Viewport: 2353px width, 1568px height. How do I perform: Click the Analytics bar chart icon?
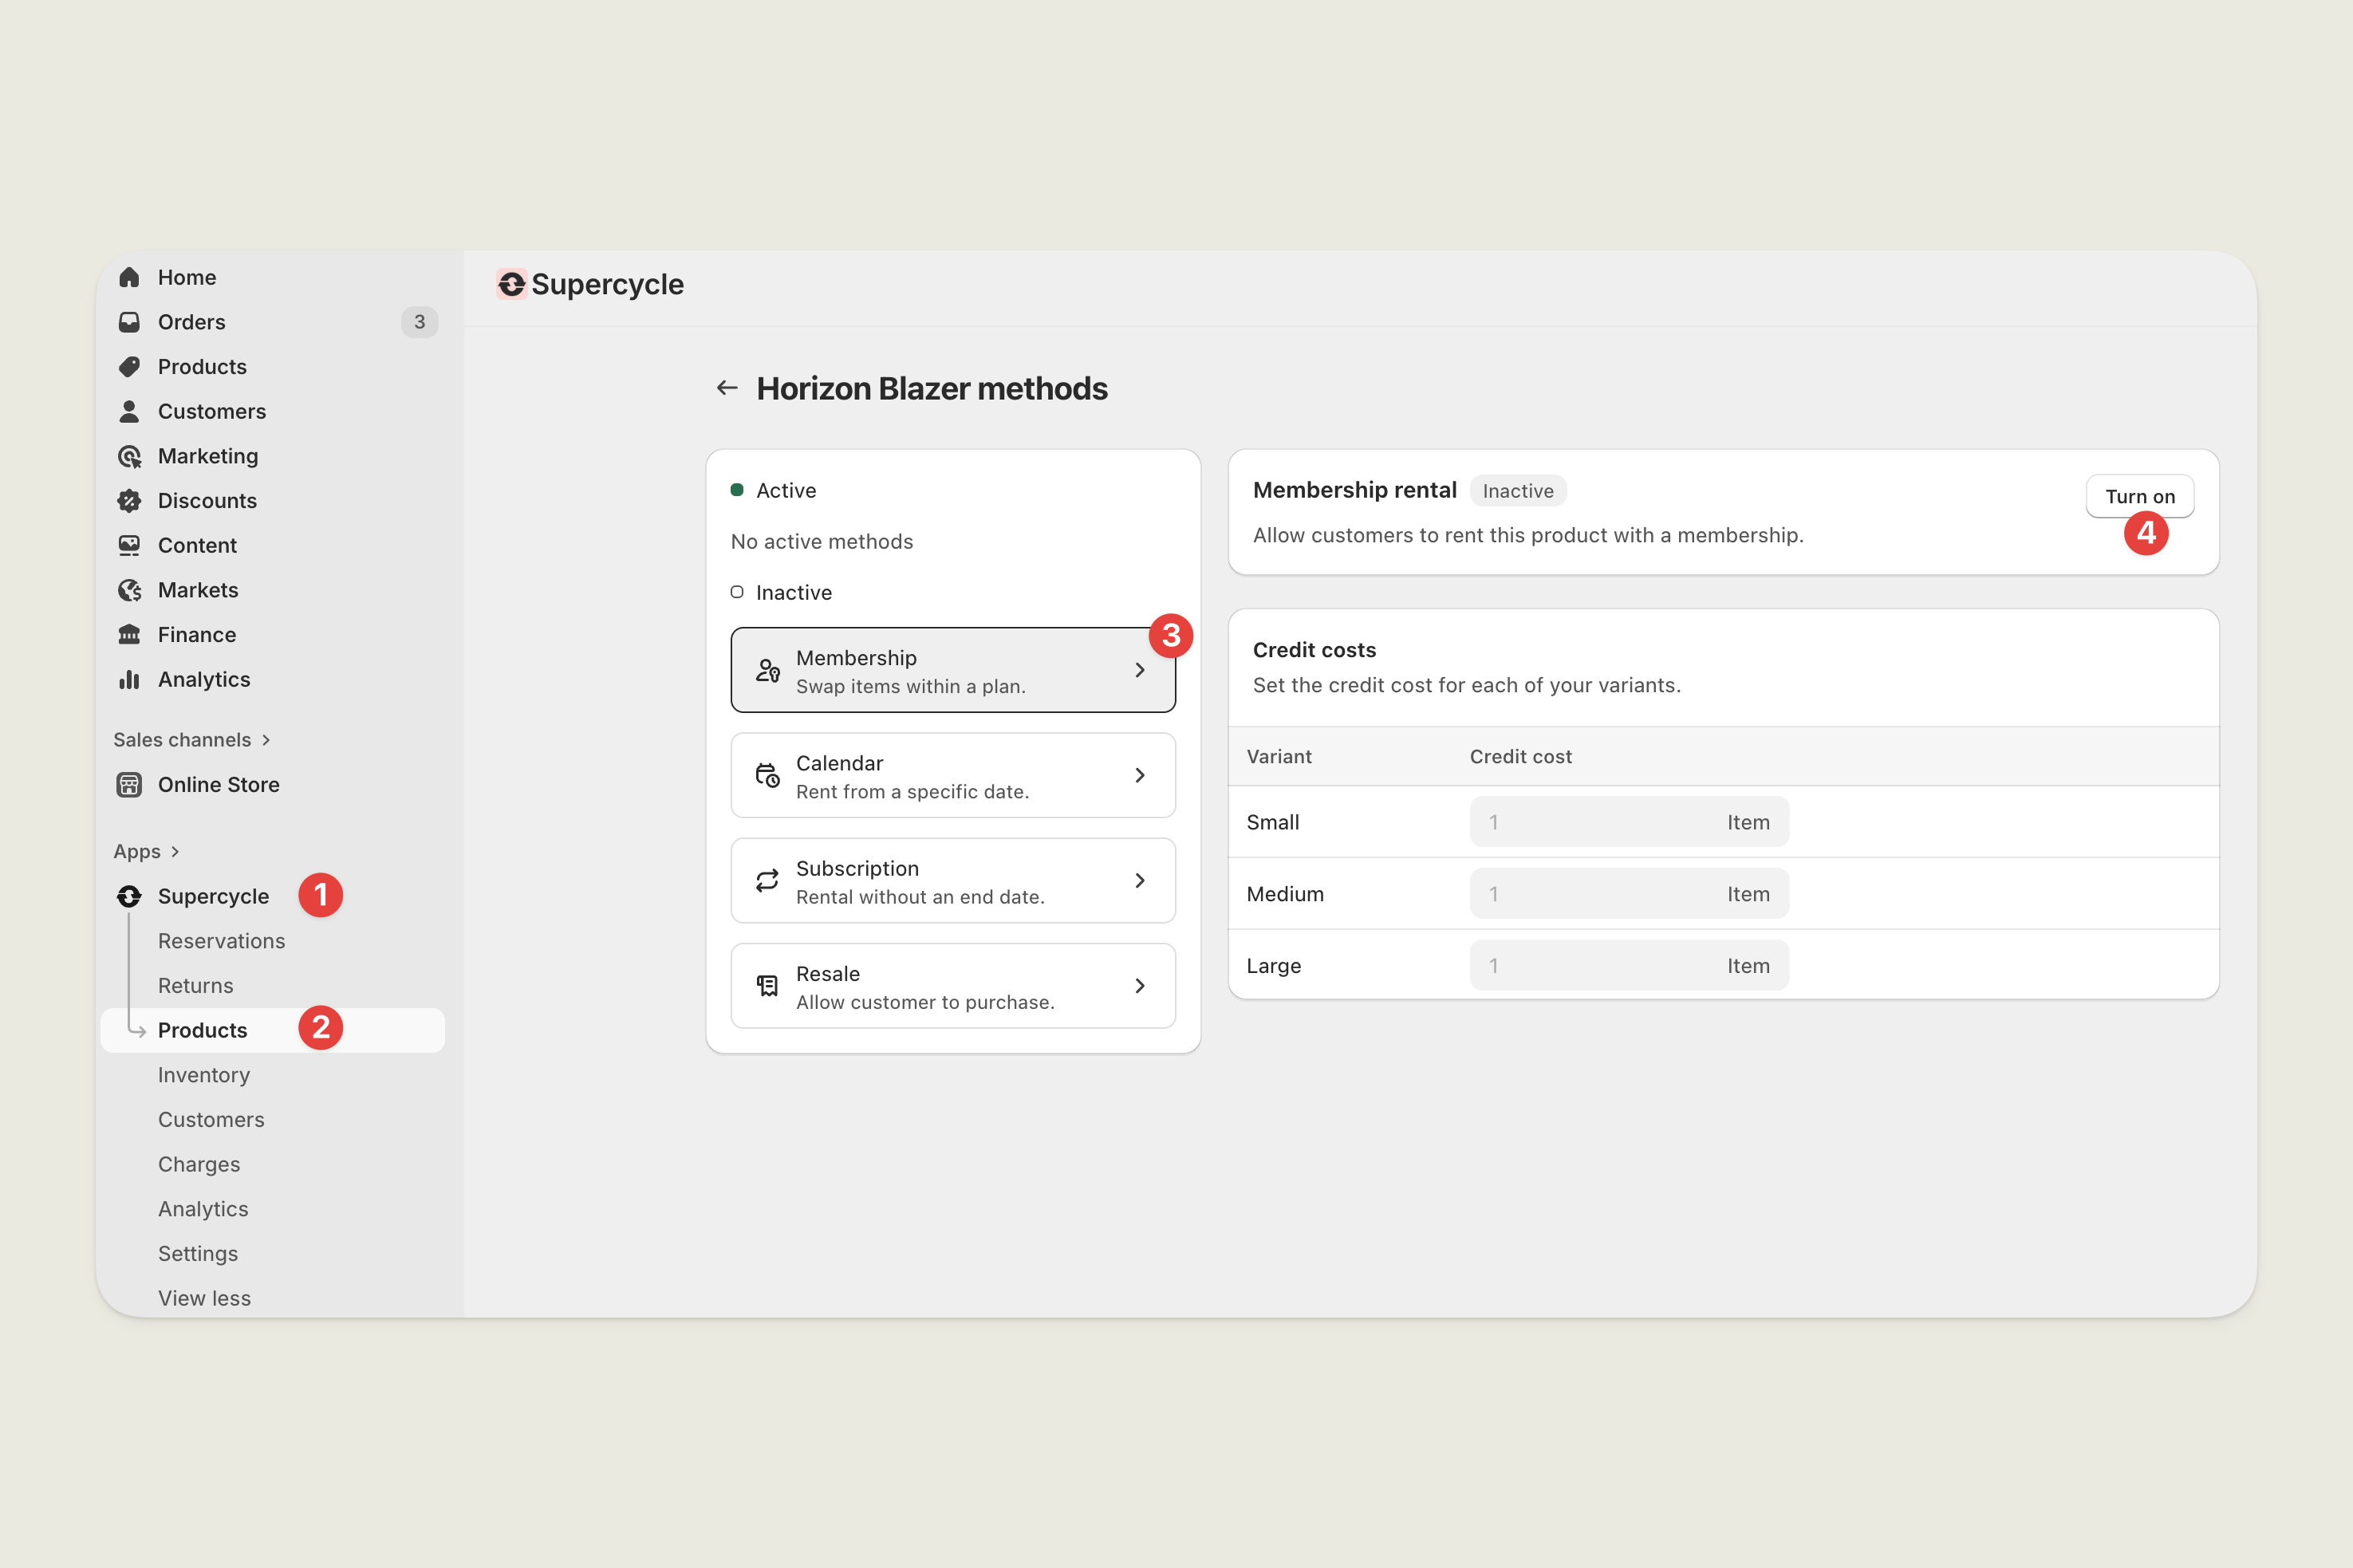129,680
